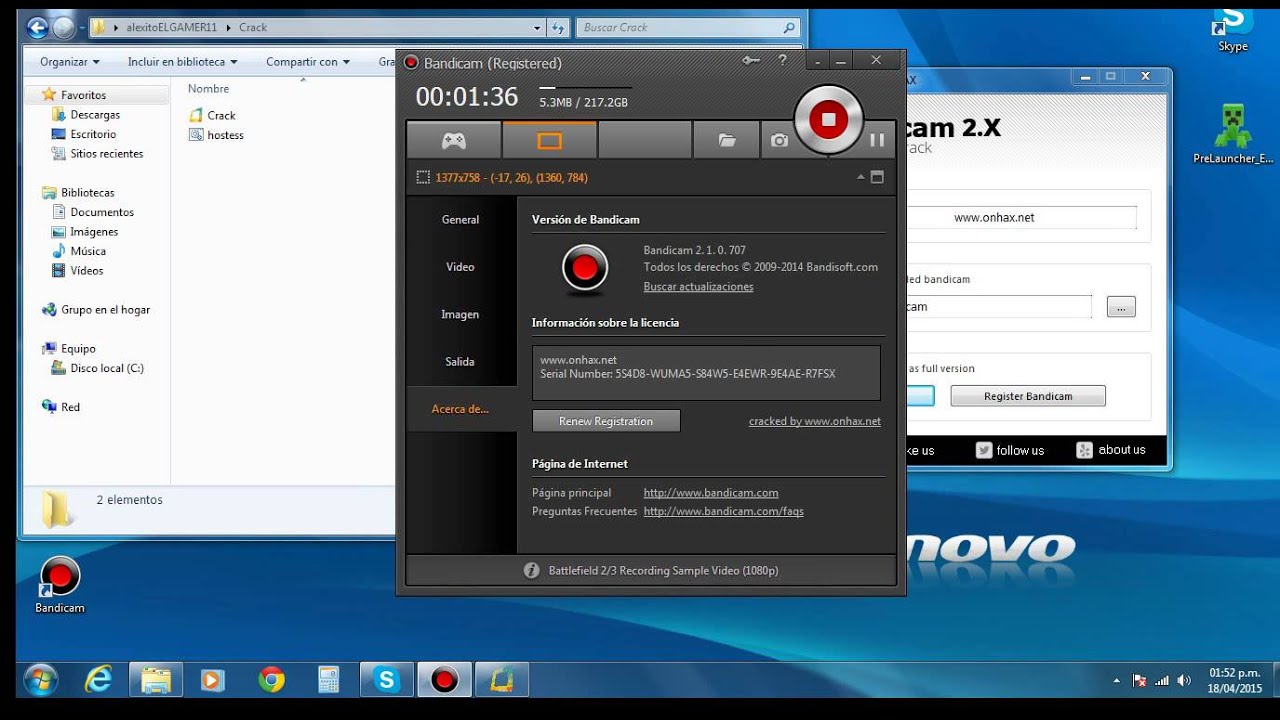Select 'Grupo en el hogar'
Viewport: 1280px width, 720px height.
coord(105,310)
